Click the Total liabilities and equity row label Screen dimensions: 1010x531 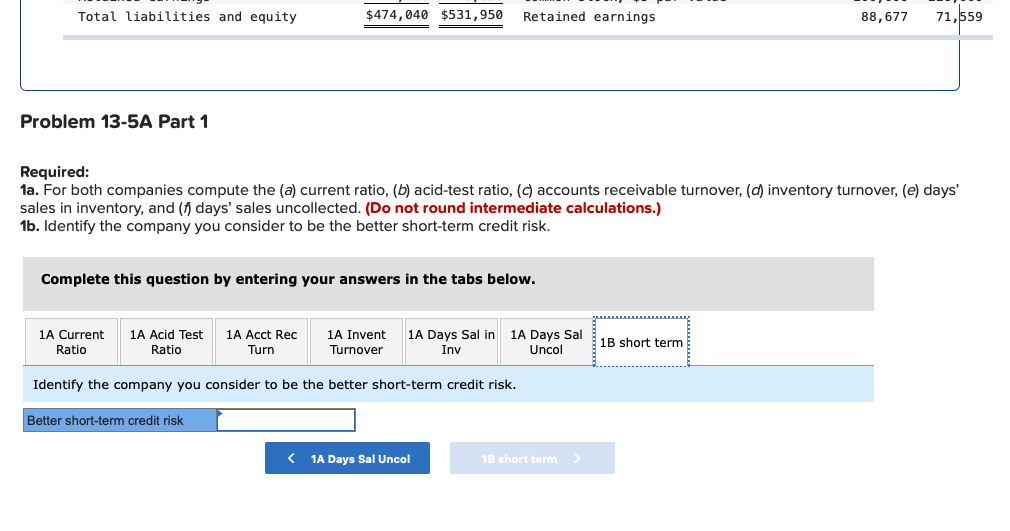(187, 17)
